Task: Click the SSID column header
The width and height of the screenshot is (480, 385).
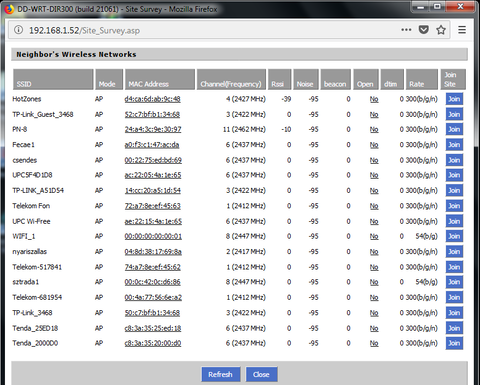Action: [x=53, y=79]
